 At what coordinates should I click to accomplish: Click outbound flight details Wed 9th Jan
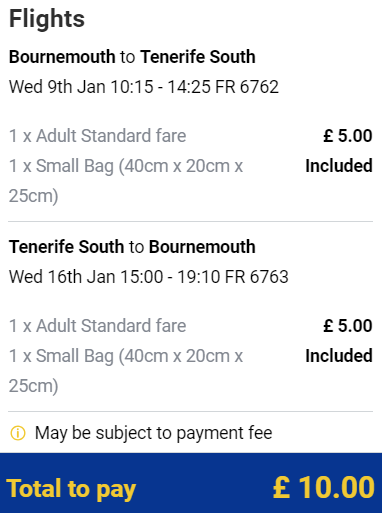[x=144, y=87]
